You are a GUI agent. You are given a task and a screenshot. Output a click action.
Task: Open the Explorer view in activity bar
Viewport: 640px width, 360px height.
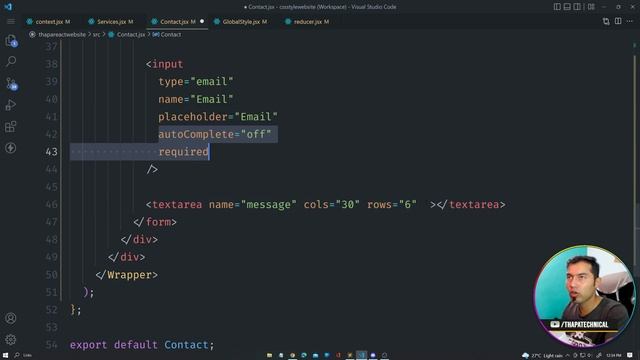[11, 40]
